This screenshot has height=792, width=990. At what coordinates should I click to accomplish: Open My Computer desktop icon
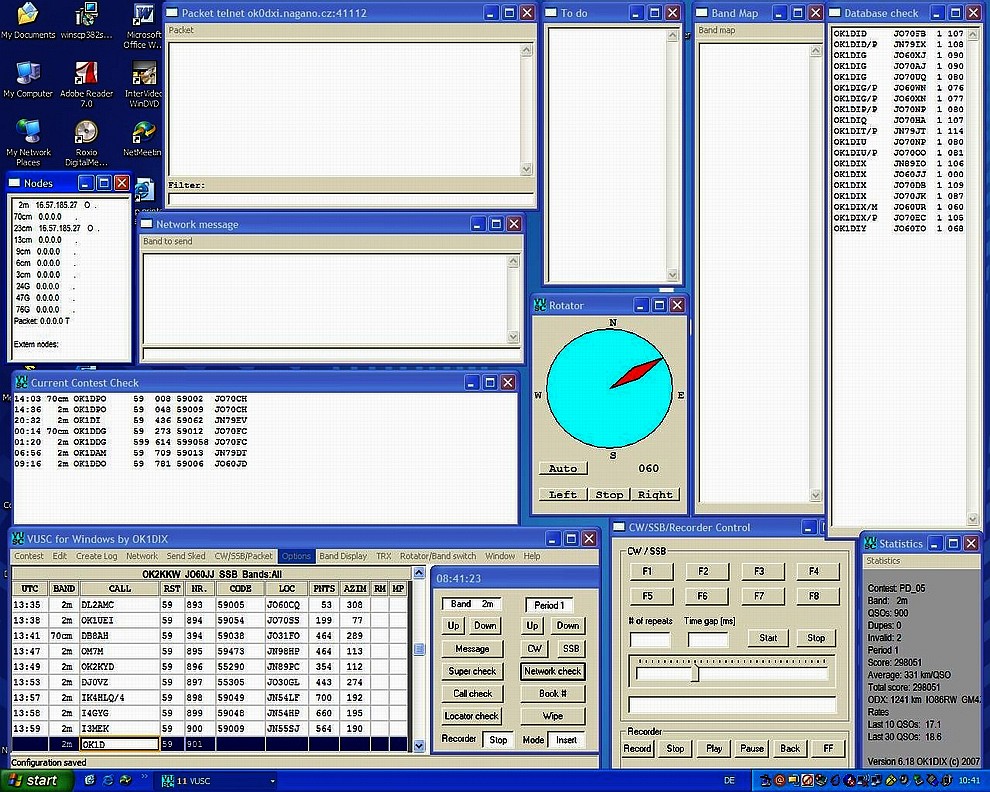(28, 80)
